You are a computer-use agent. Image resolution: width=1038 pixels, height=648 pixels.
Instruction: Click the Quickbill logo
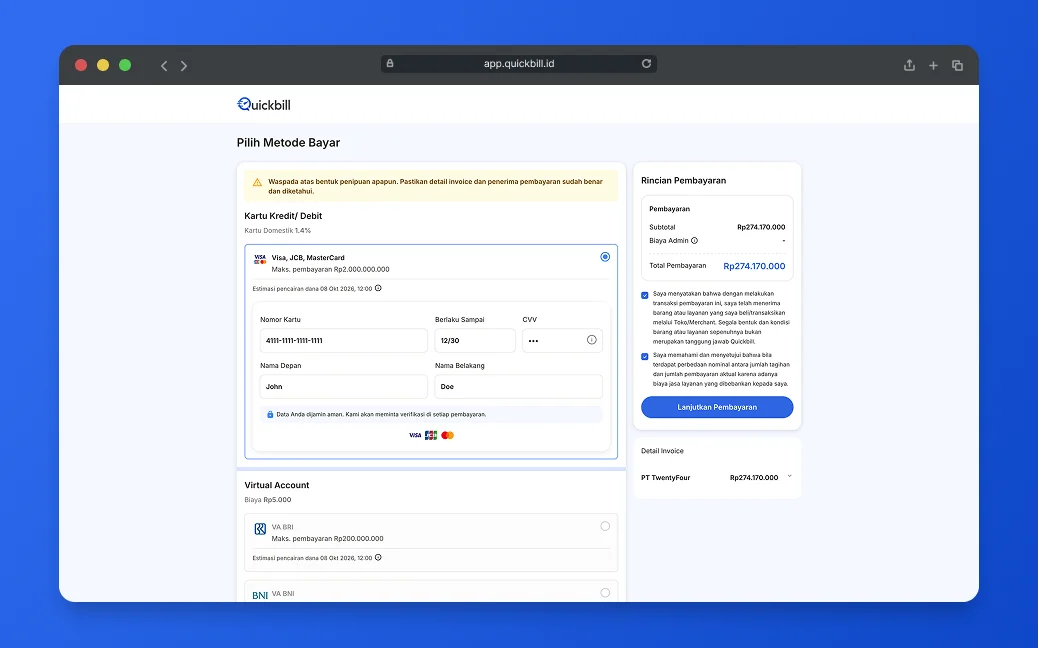[x=264, y=105]
